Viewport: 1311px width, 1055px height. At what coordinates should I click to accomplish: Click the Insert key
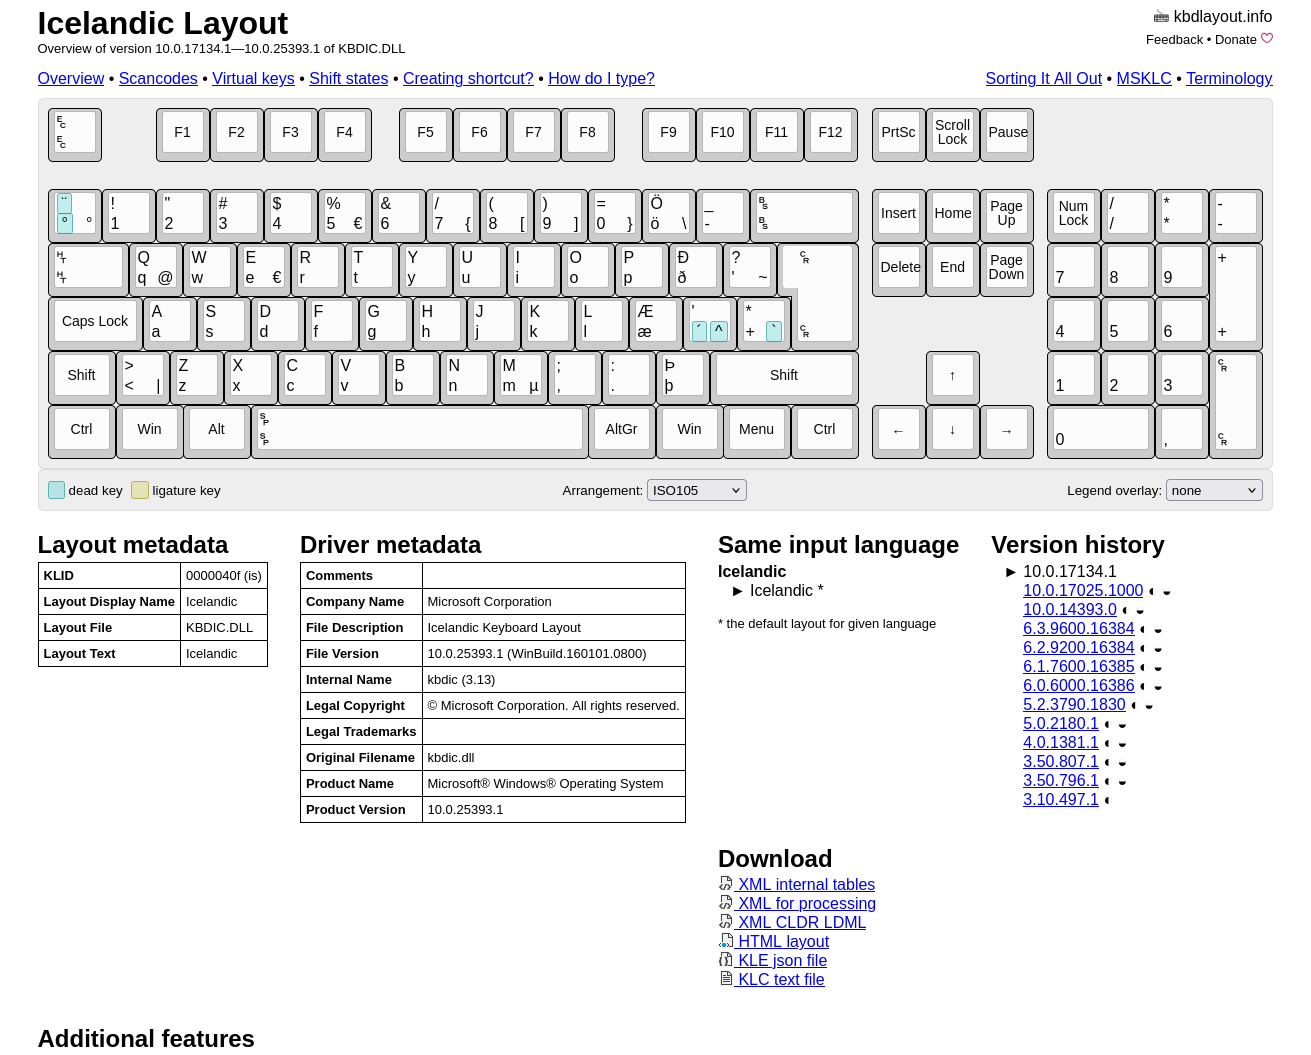[898, 214]
